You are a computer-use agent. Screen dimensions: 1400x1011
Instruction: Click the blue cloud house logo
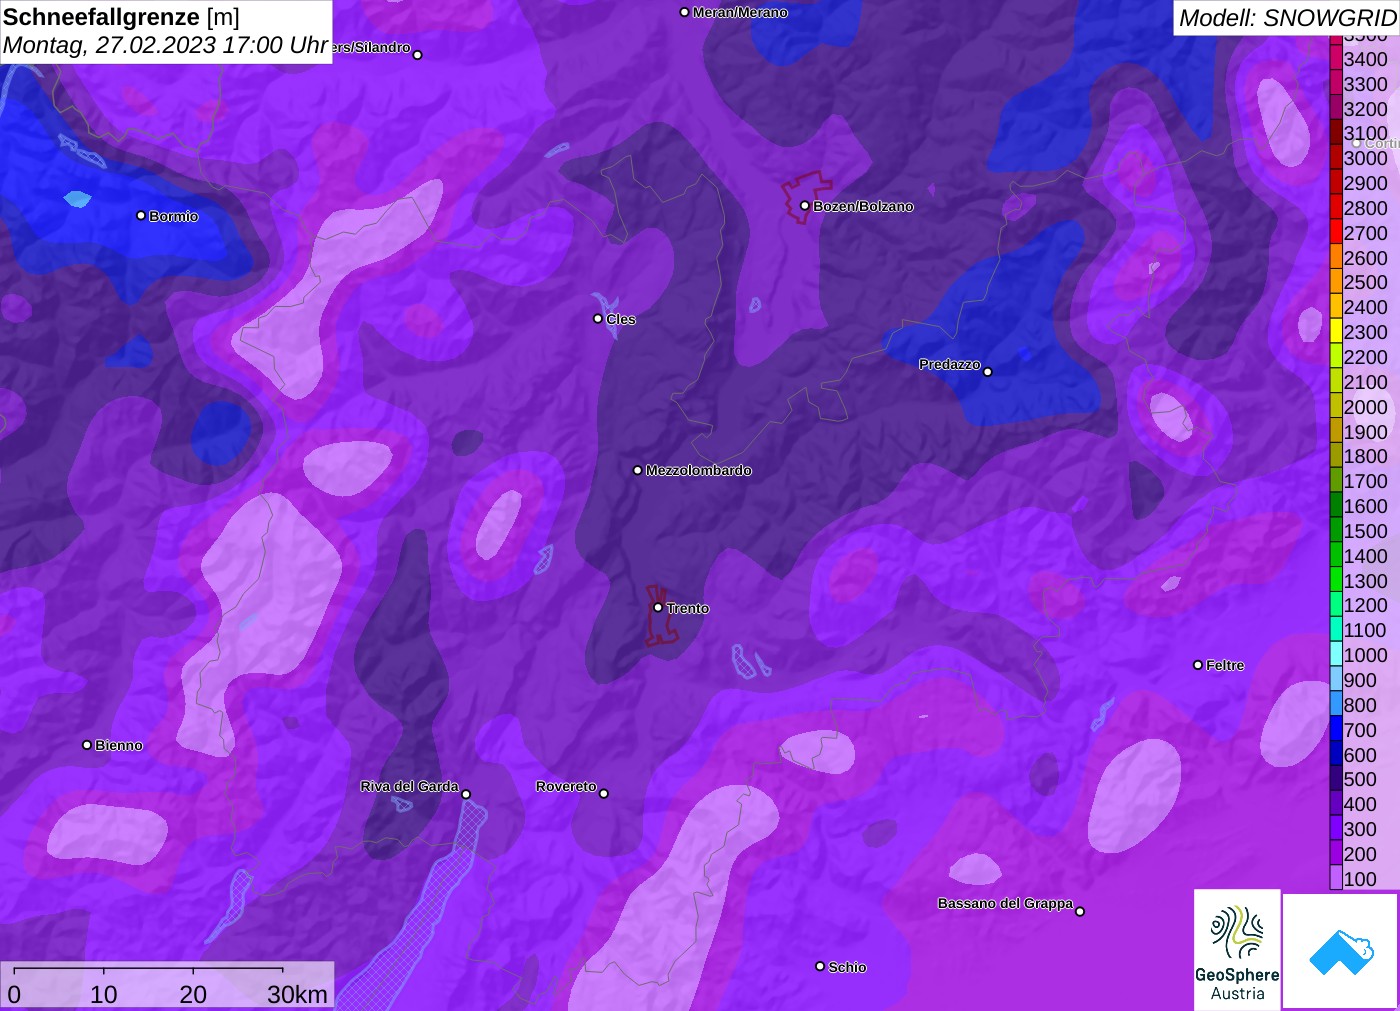click(1341, 951)
